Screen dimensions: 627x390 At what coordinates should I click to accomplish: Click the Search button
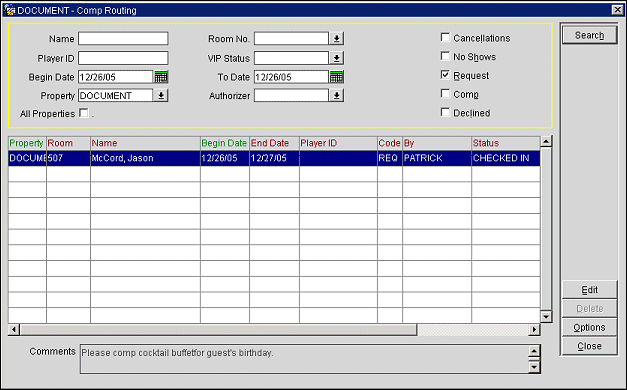(589, 35)
